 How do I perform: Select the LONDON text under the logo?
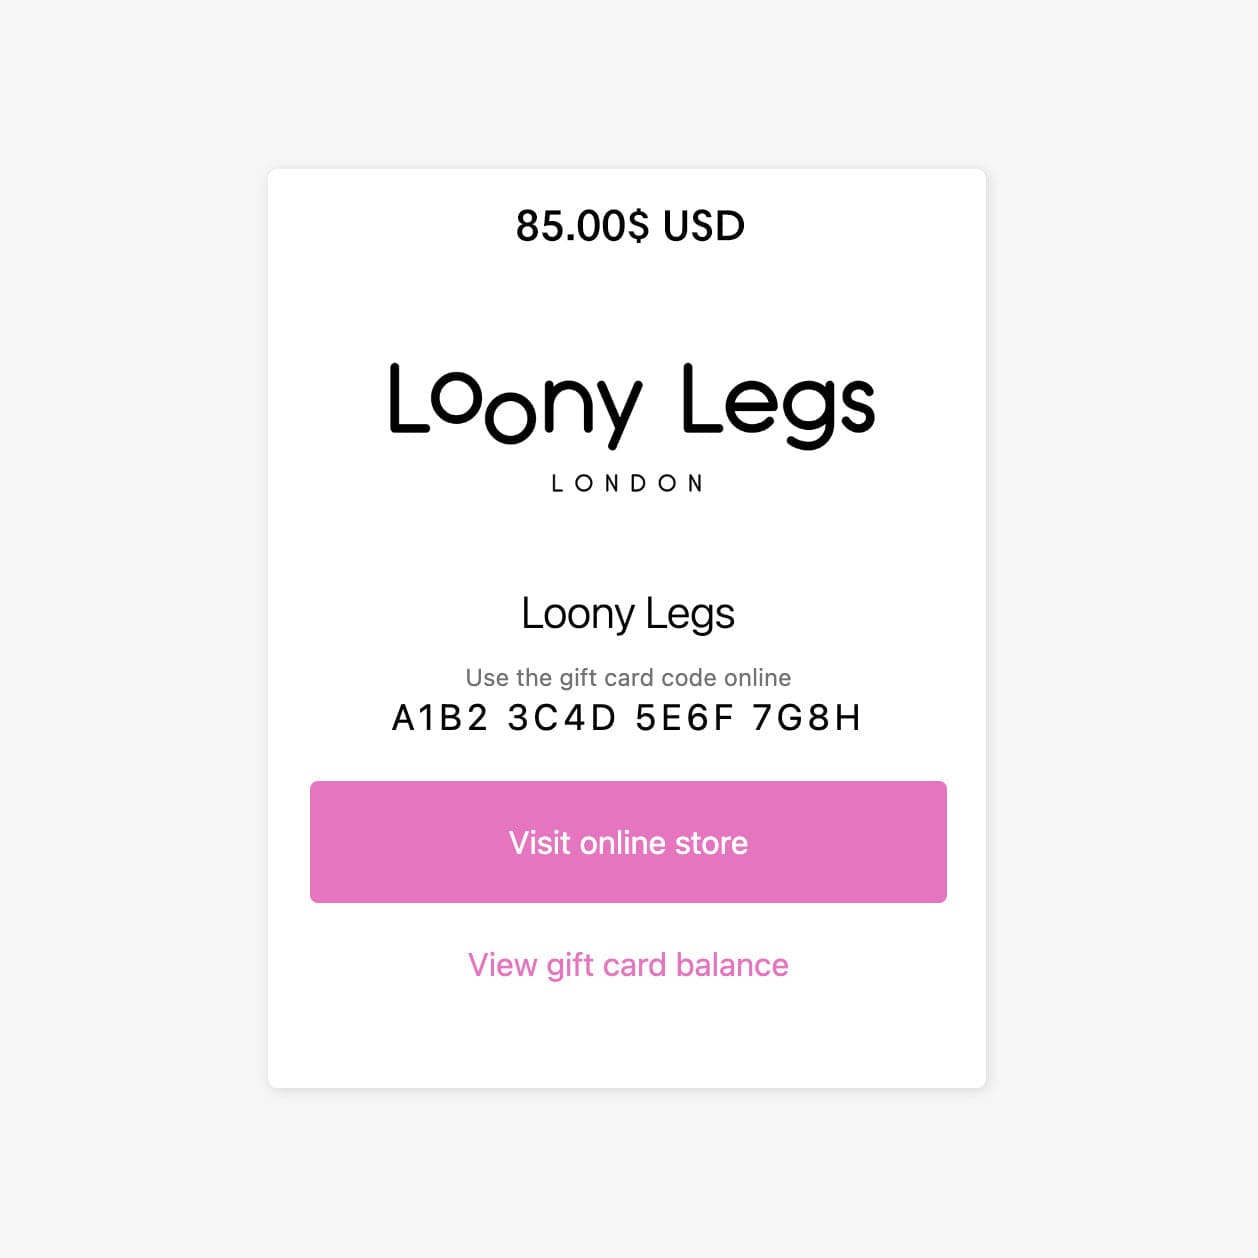coord(628,484)
